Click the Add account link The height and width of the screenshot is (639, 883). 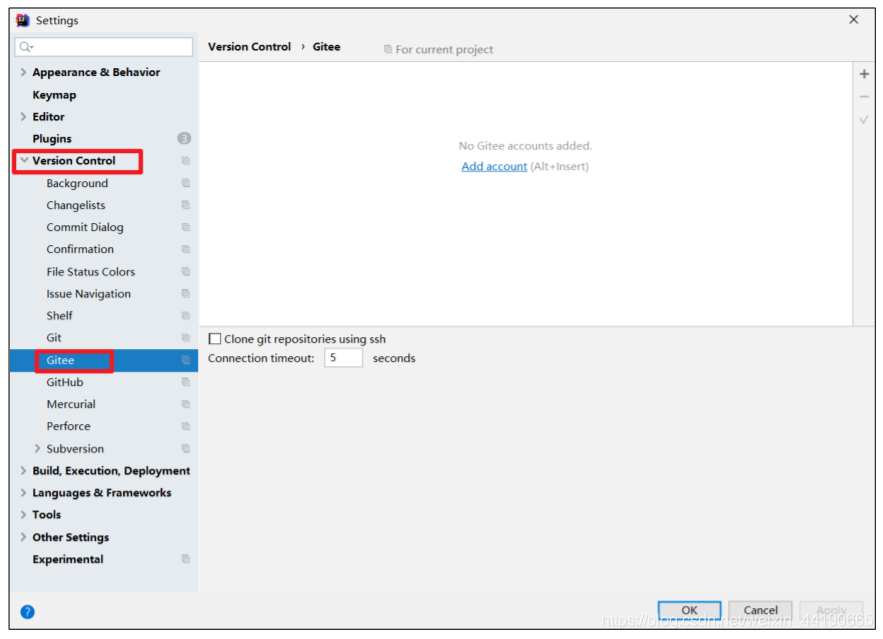(494, 167)
